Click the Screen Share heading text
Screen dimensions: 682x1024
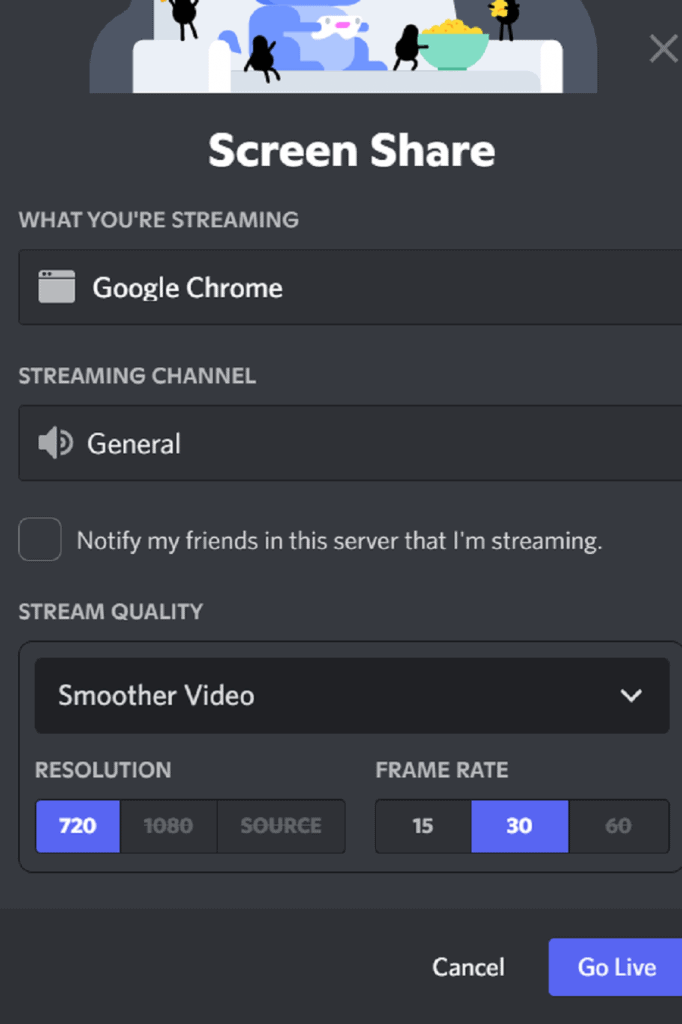pos(351,151)
